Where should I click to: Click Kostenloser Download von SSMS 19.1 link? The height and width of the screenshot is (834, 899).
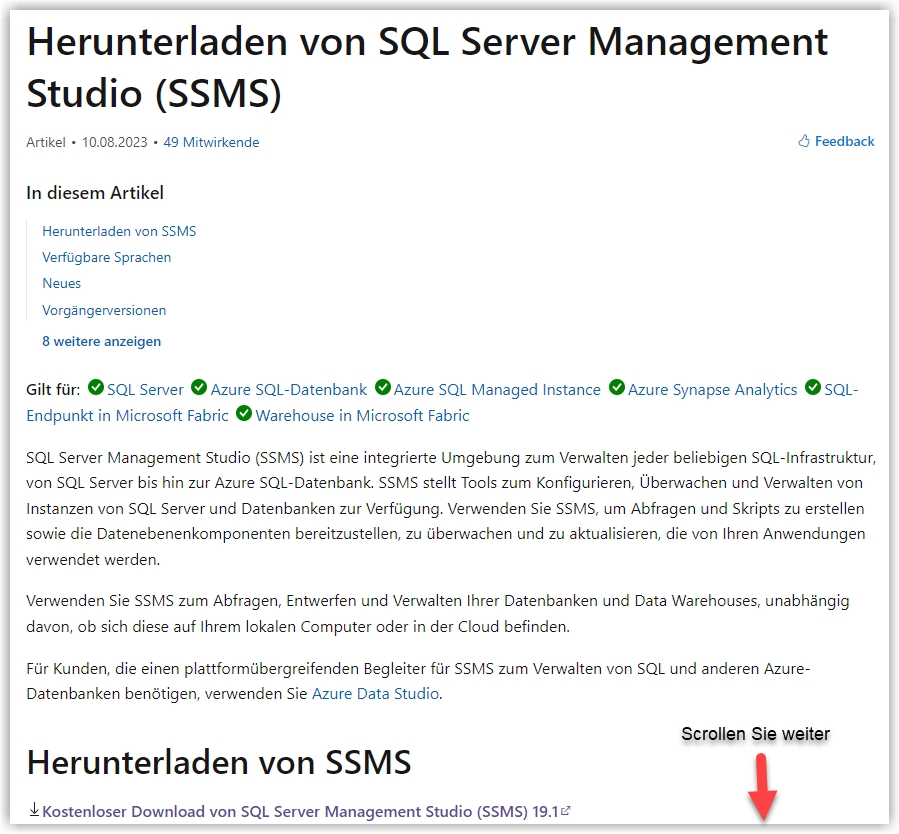[300, 812]
